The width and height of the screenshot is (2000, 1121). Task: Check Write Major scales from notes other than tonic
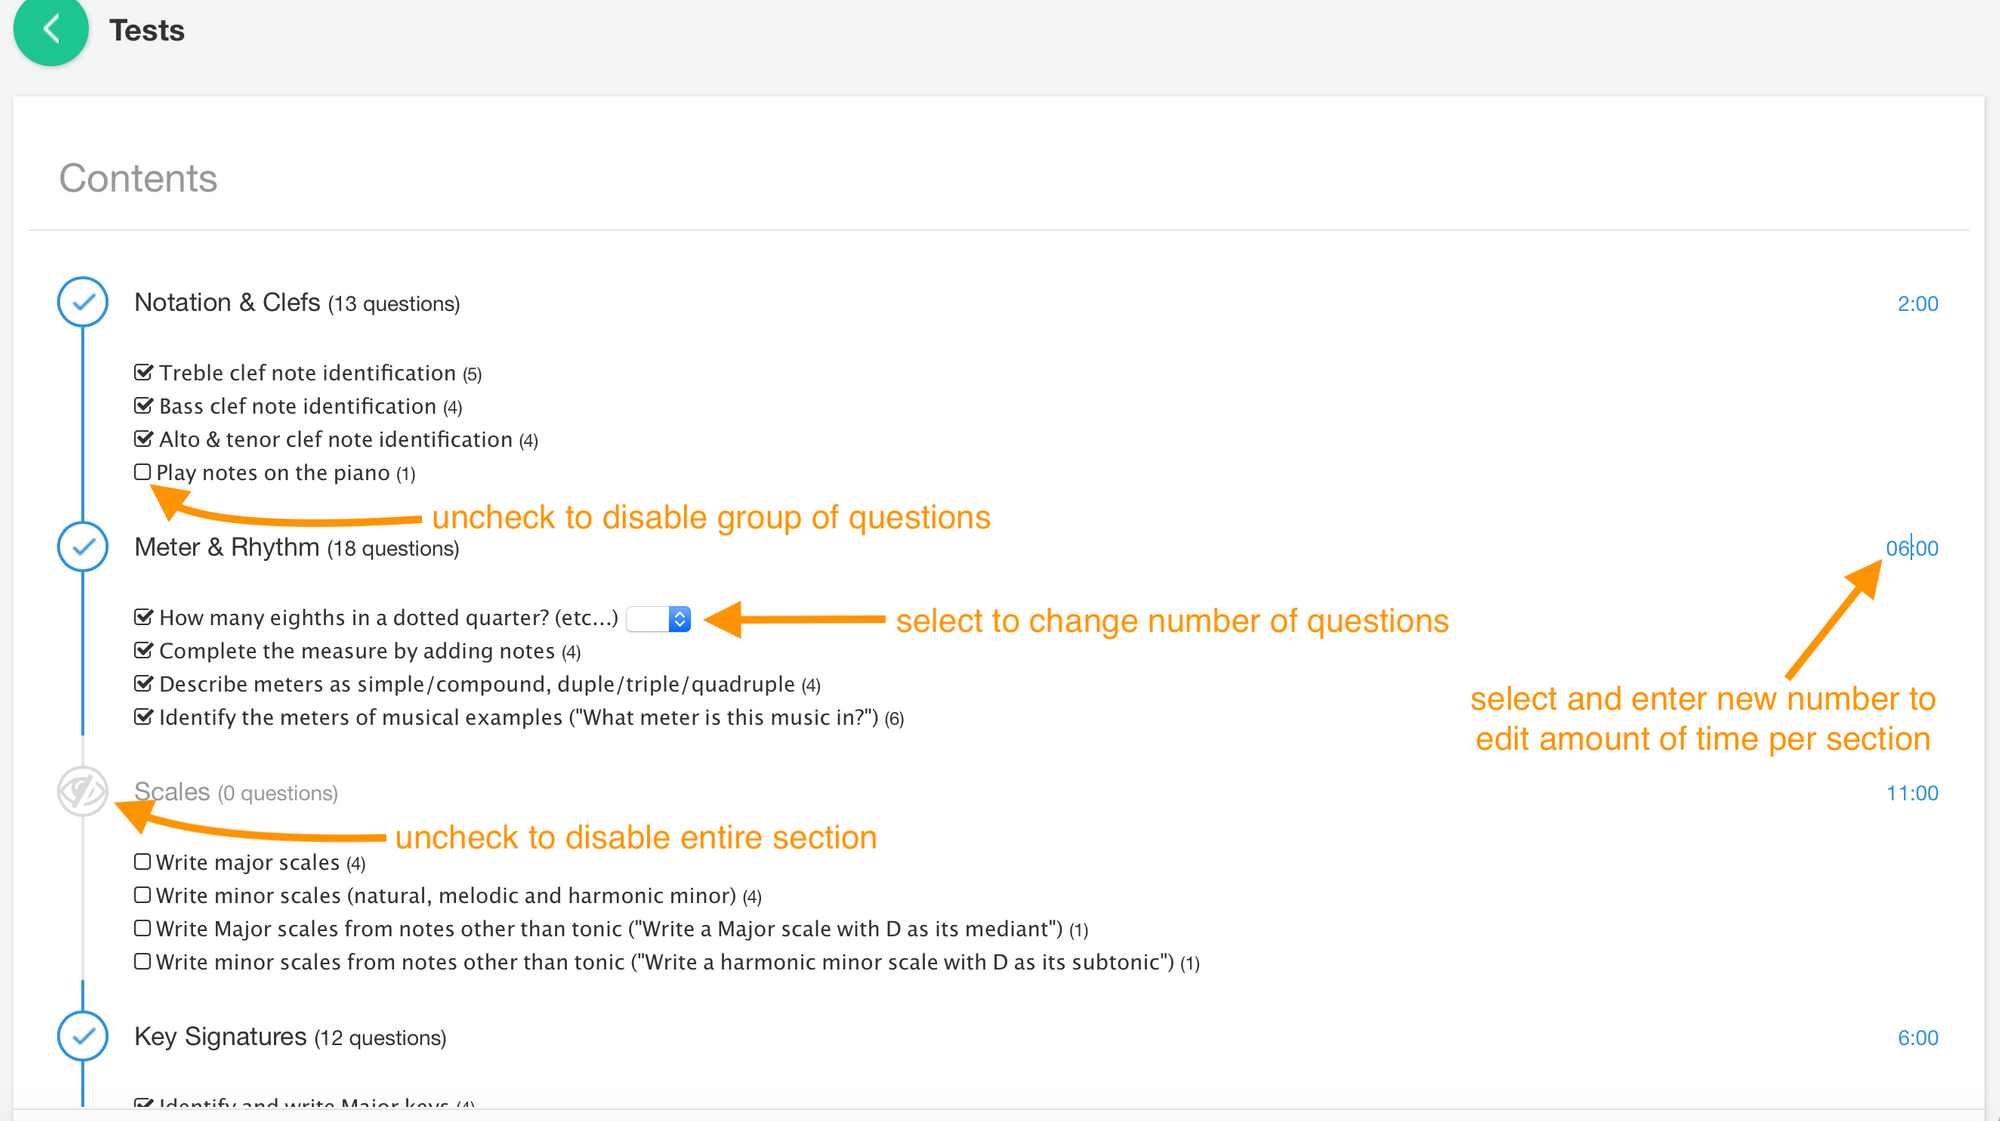pyautogui.click(x=142, y=928)
